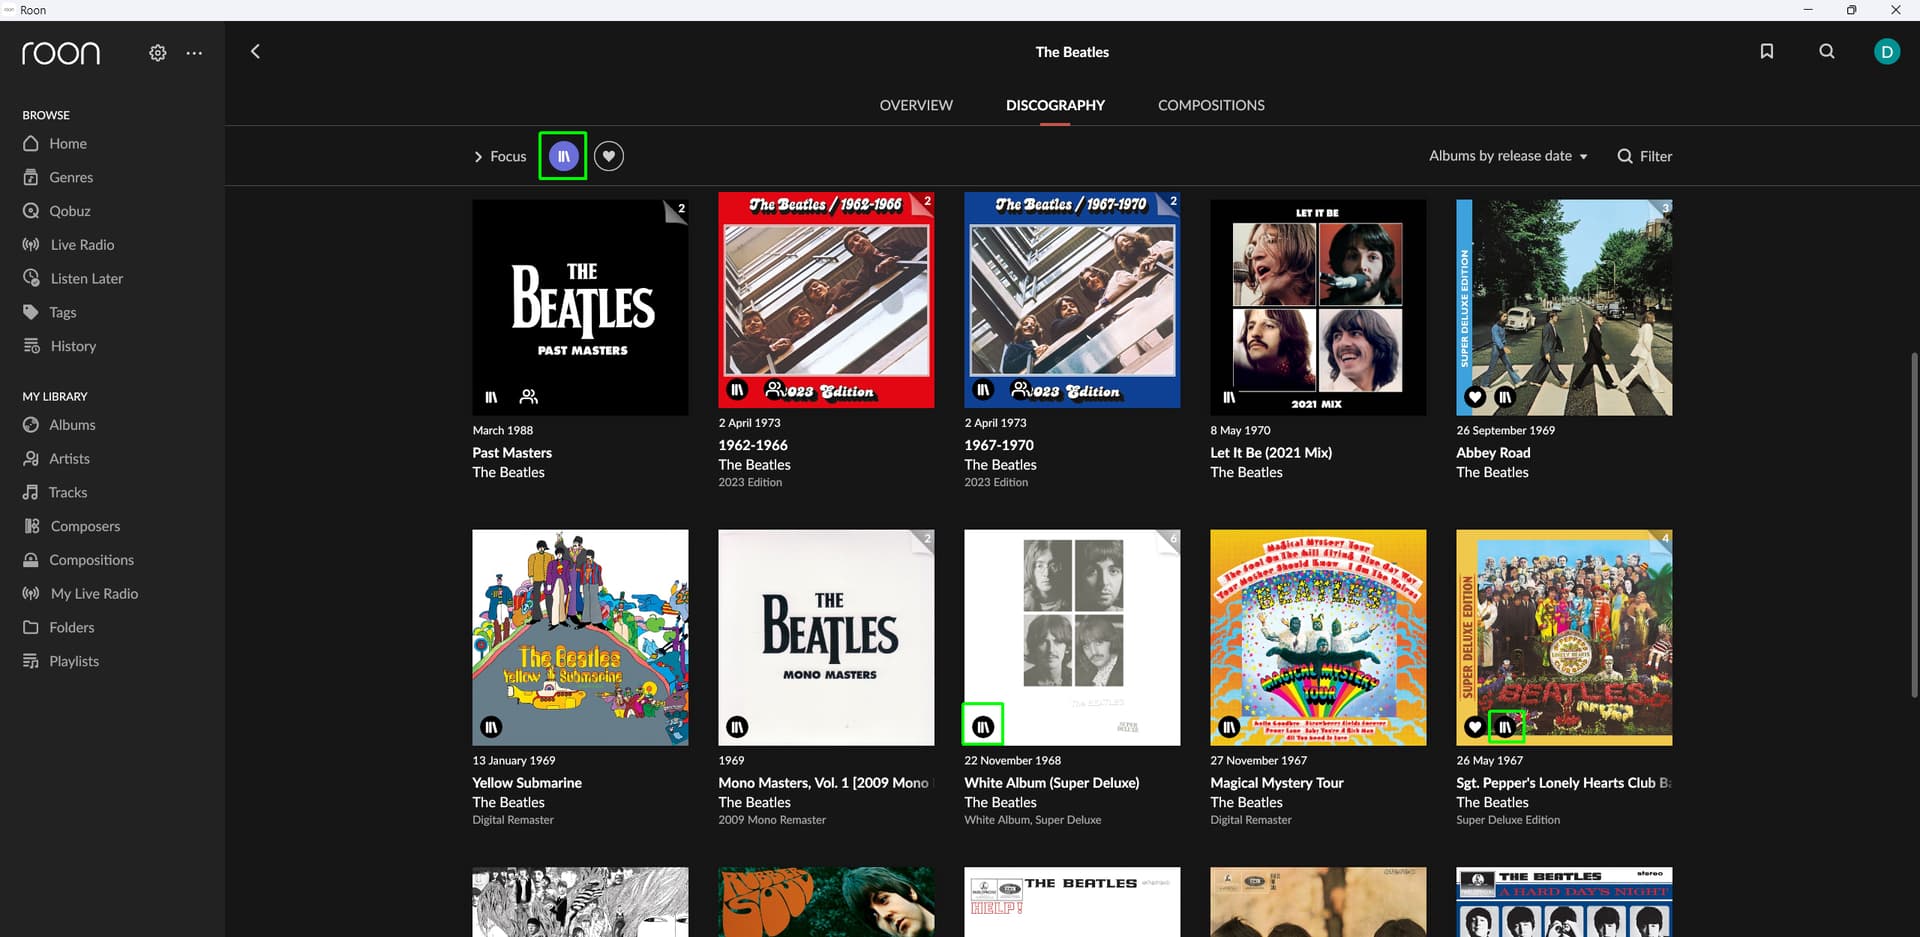Viewport: 1920px width, 937px height.
Task: Click library badge on Magical Mystery Tour cover
Action: (1229, 727)
